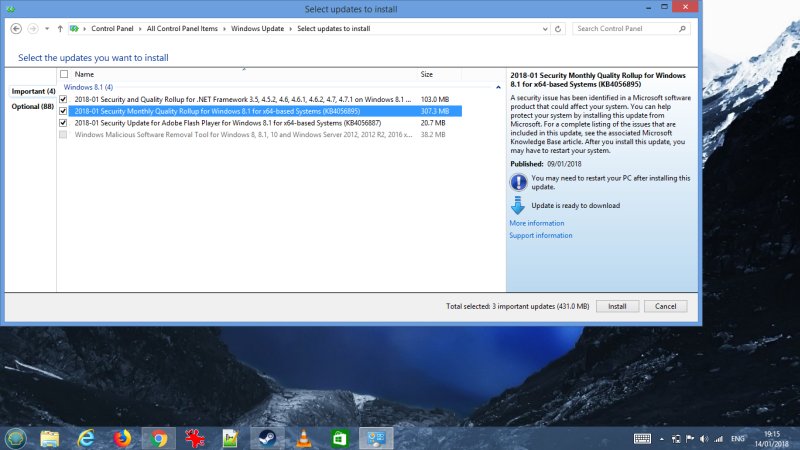Viewport: 800px width, 450px height.
Task: Show hidden system tray icons
Action: pos(662,439)
